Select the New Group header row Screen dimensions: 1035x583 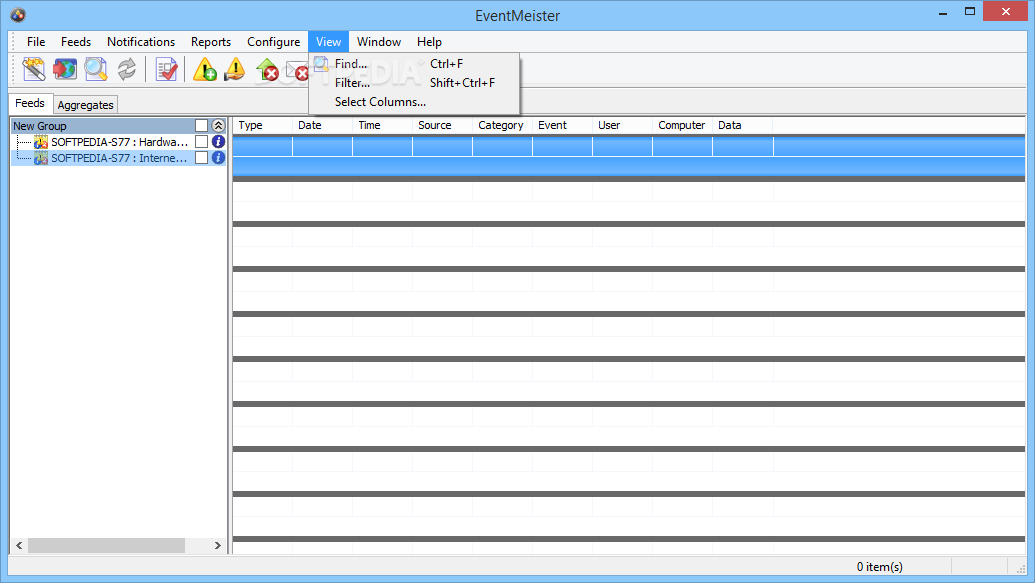pos(119,125)
